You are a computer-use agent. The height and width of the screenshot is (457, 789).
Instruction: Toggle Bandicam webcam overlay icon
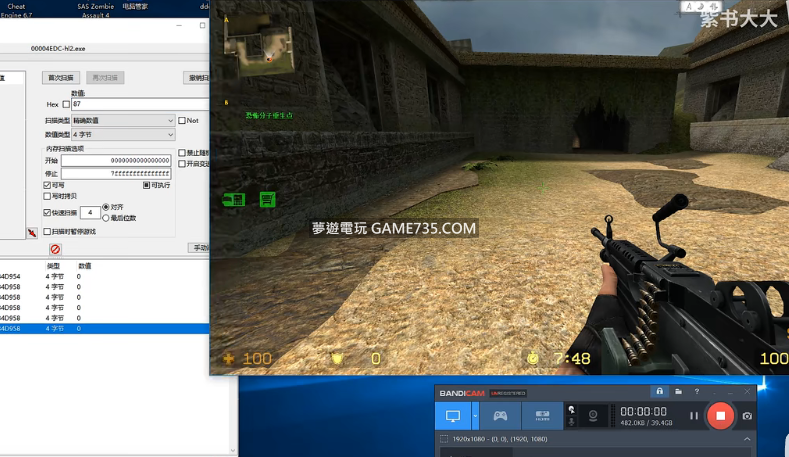[593, 416]
